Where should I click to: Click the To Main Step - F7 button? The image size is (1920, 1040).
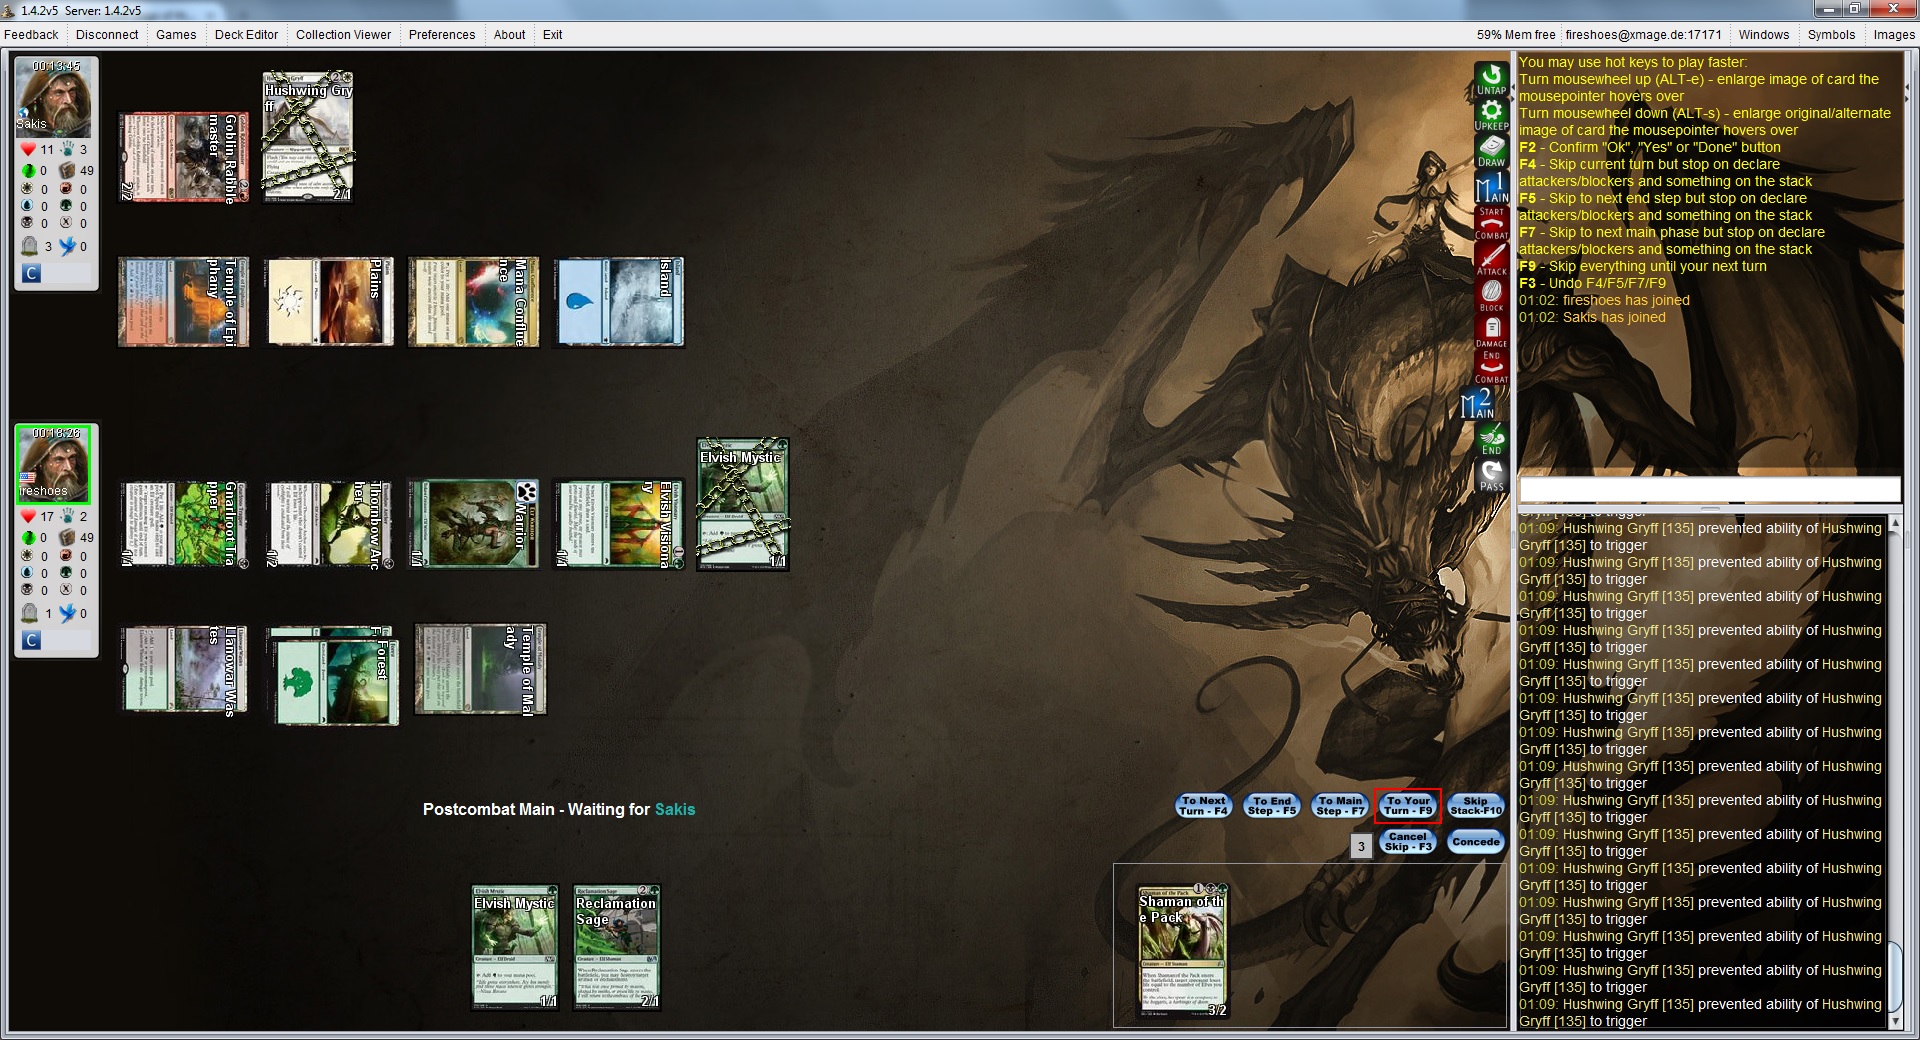tap(1340, 806)
